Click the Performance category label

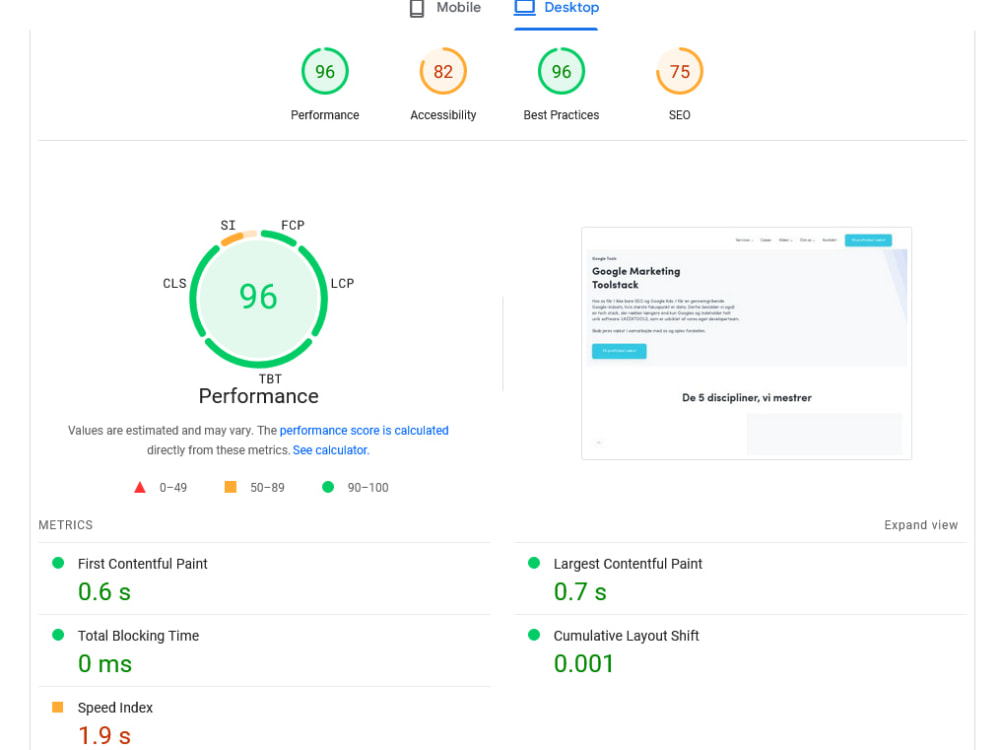[x=325, y=115]
